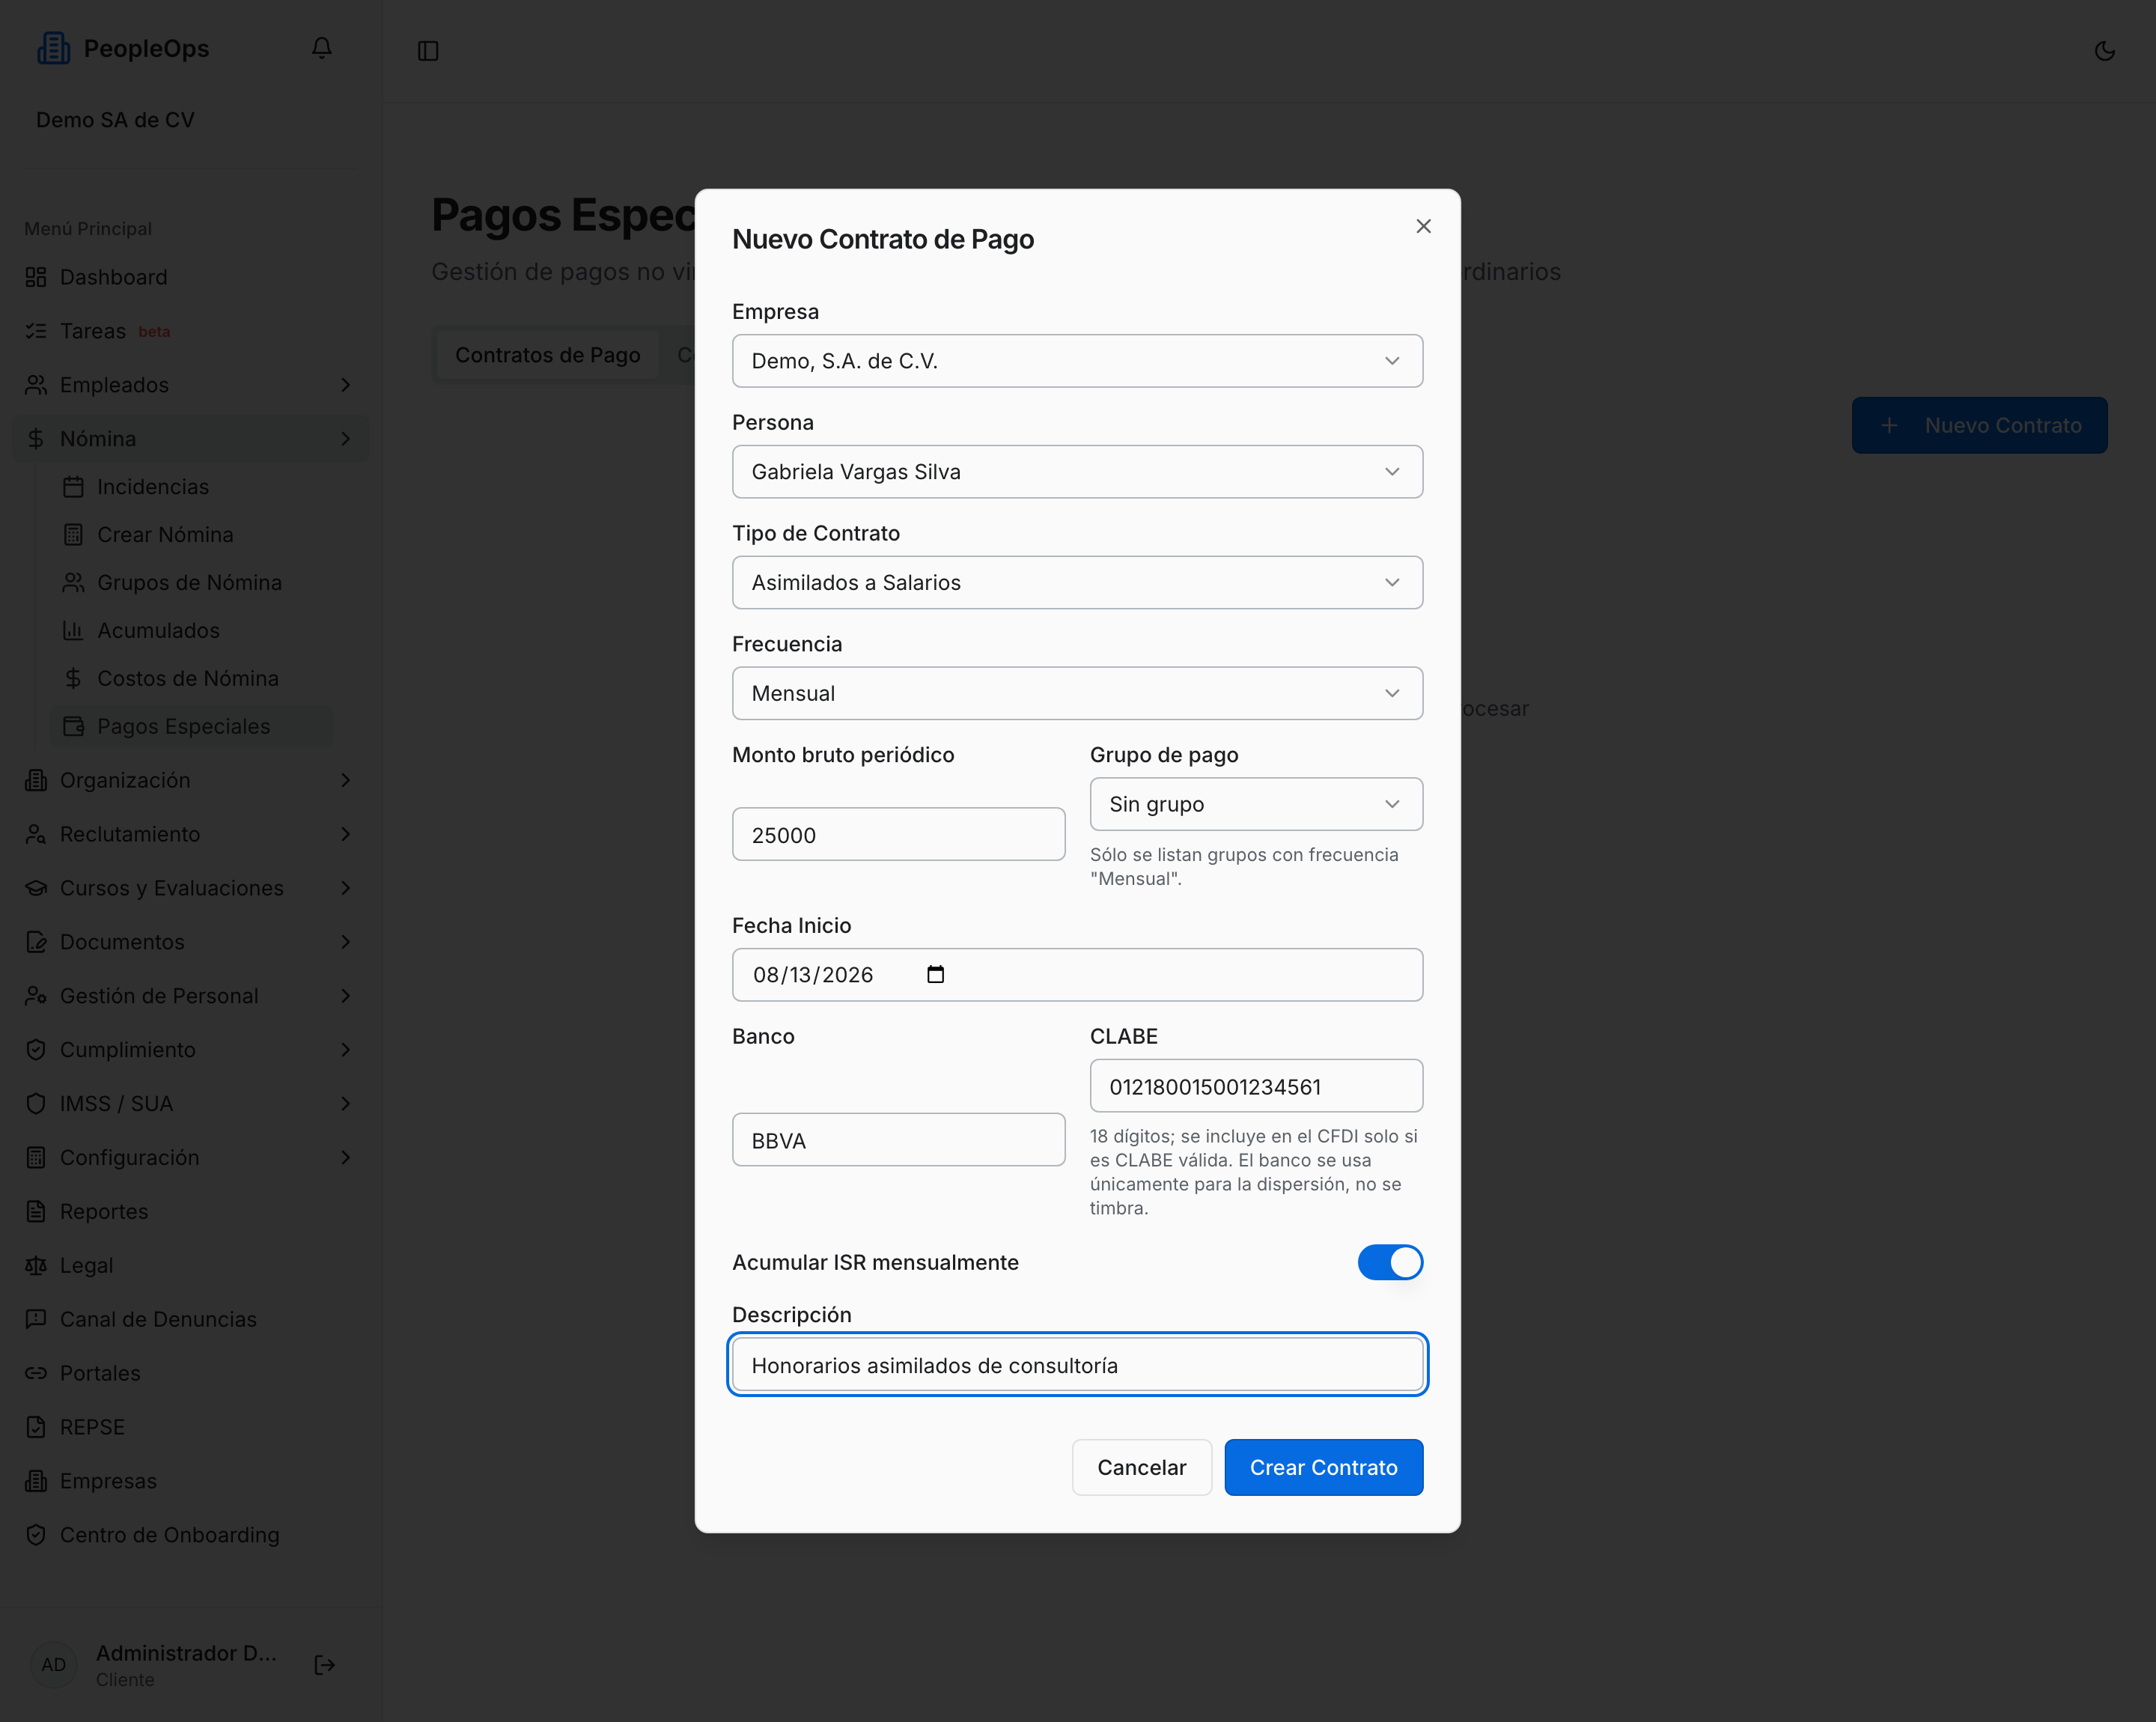Image resolution: width=2156 pixels, height=1722 pixels.
Task: Open the date picker calendar icon
Action: [x=936, y=975]
